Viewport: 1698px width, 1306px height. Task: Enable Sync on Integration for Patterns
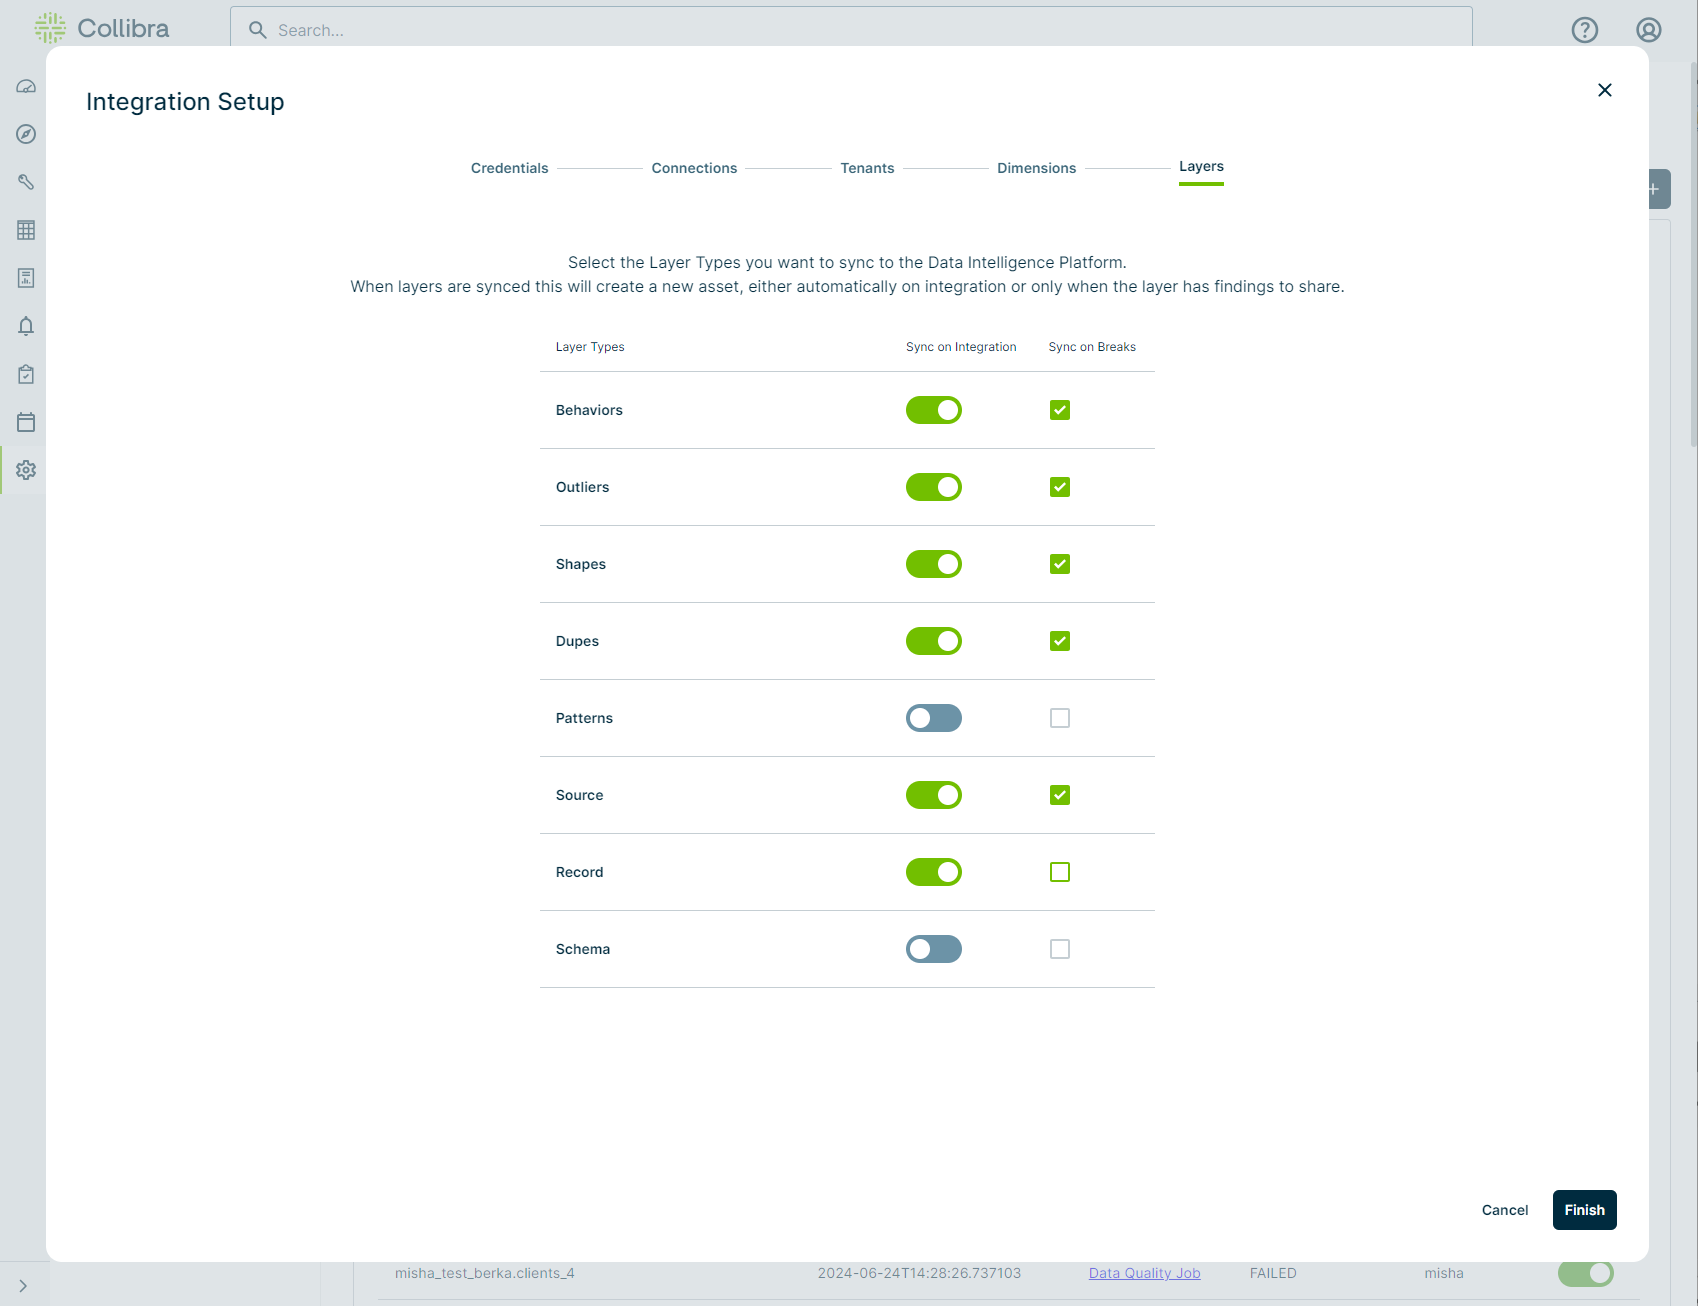[x=933, y=718]
